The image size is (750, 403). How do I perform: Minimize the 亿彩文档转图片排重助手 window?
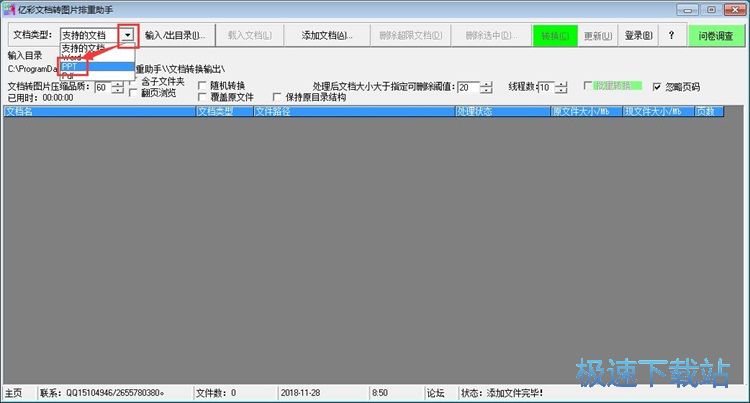pyautogui.click(x=687, y=10)
